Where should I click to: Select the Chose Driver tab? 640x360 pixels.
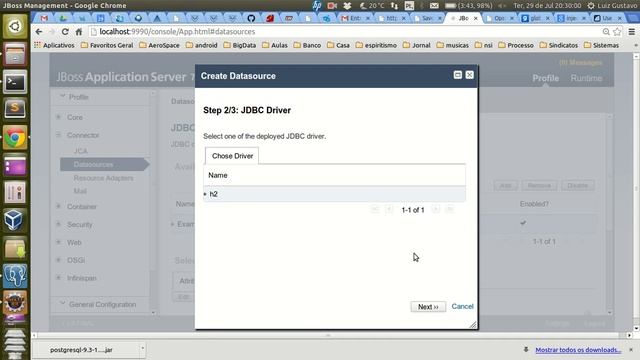232,156
